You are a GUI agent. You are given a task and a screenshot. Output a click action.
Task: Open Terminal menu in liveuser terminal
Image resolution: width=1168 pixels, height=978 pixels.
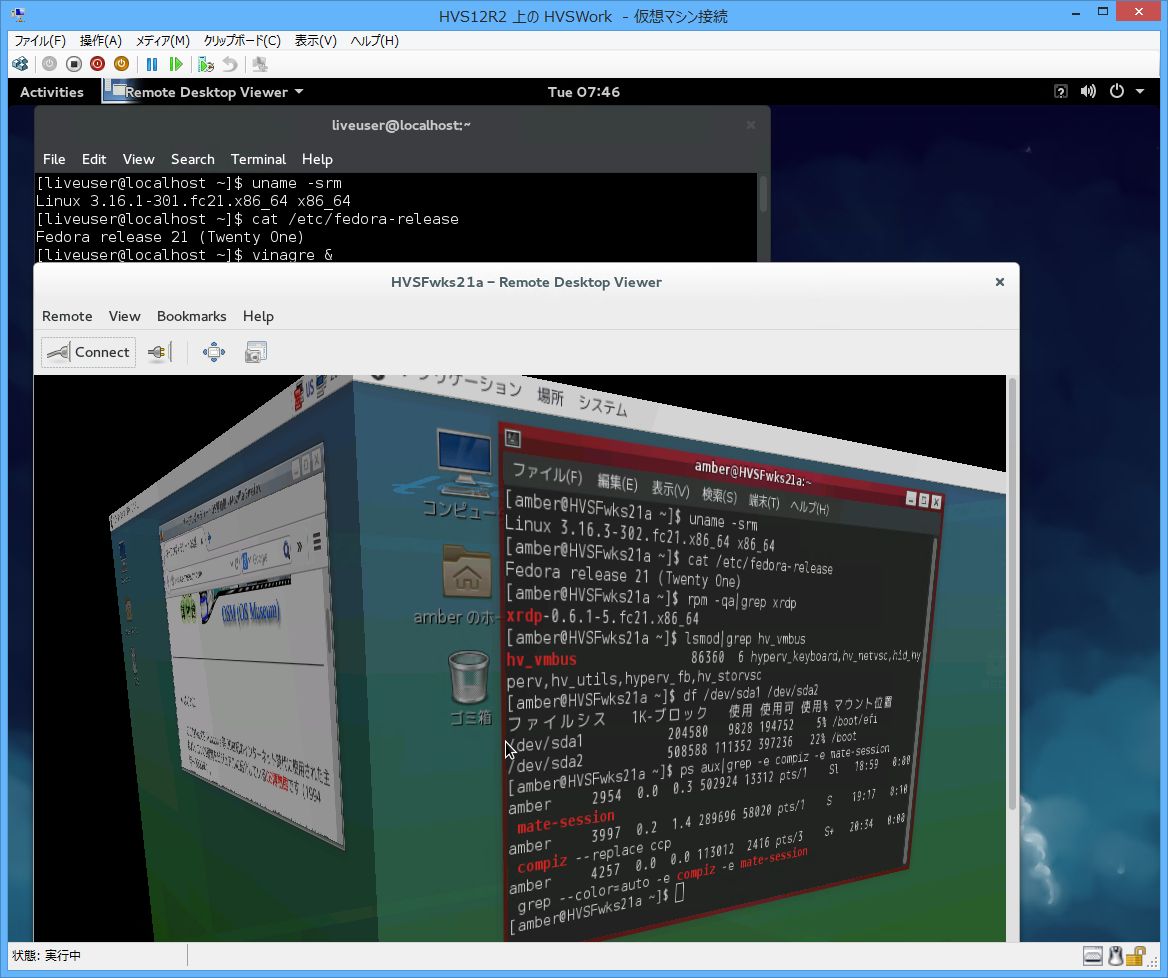click(258, 159)
